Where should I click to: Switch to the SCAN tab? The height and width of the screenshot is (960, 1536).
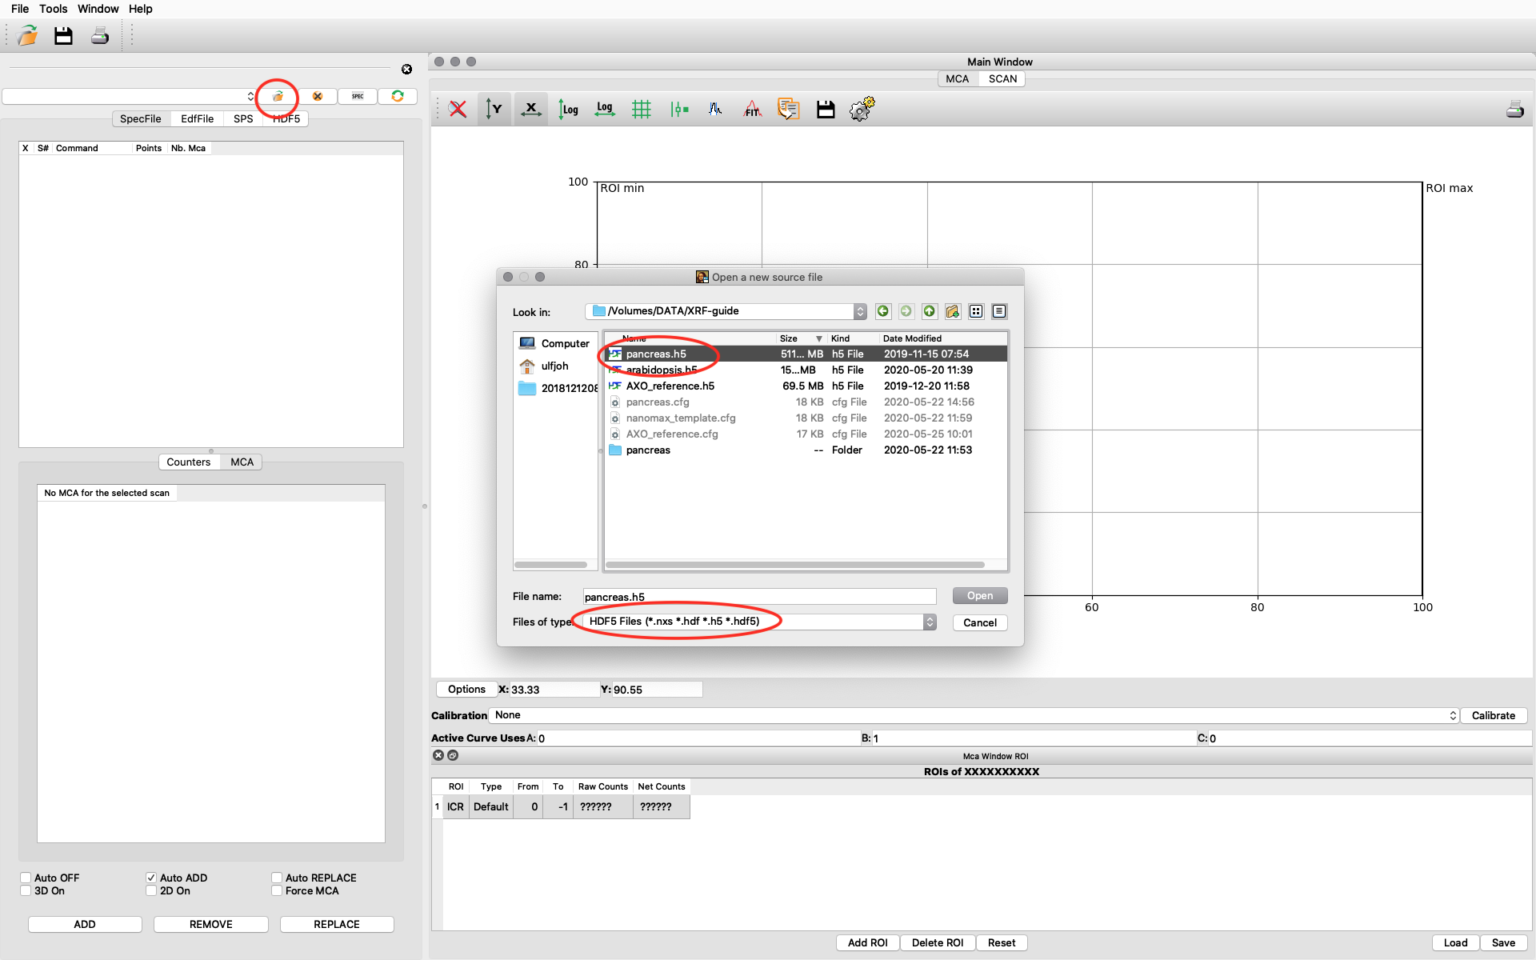tap(1002, 79)
